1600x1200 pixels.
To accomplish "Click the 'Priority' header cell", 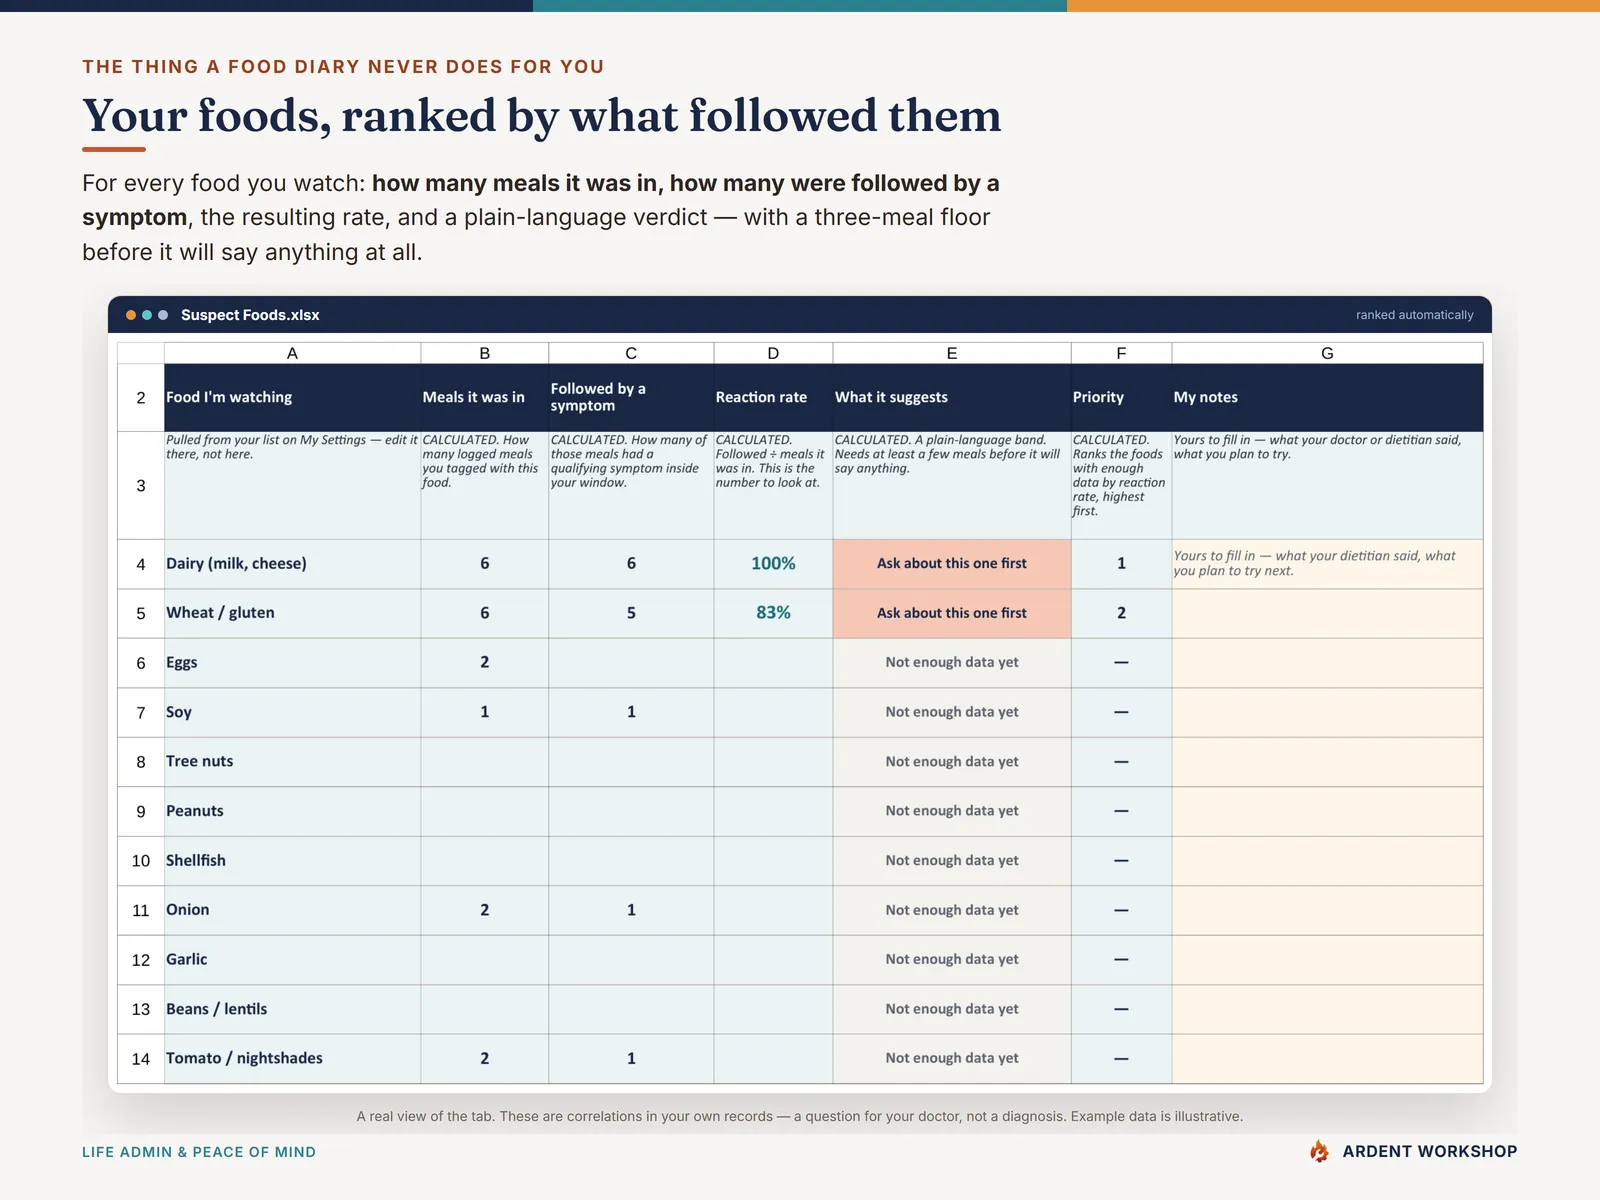I will click(1121, 397).
